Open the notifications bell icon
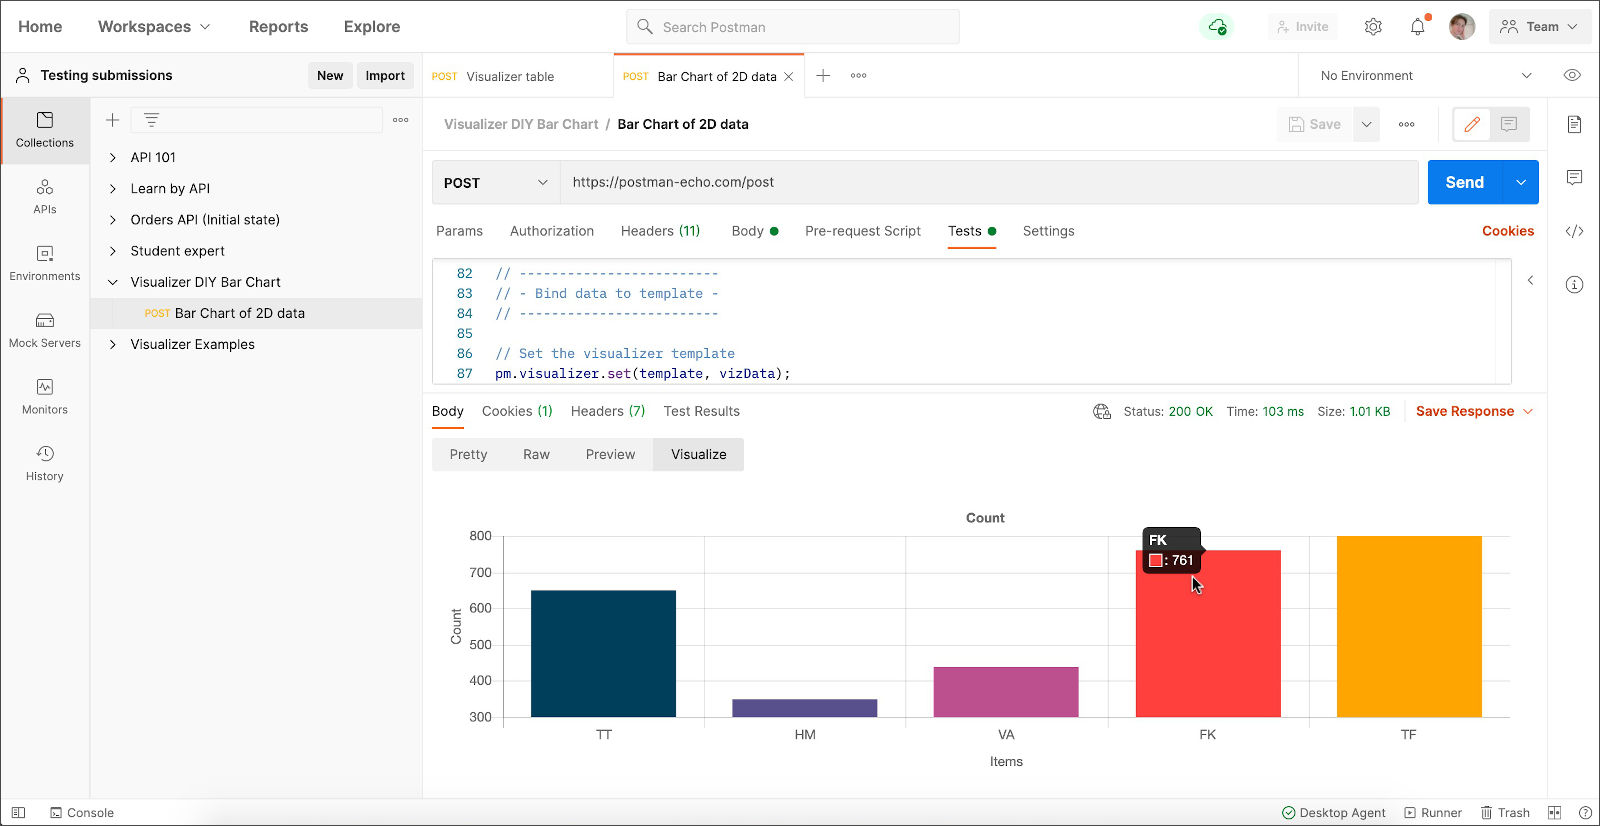This screenshot has width=1600, height=826. [x=1418, y=27]
